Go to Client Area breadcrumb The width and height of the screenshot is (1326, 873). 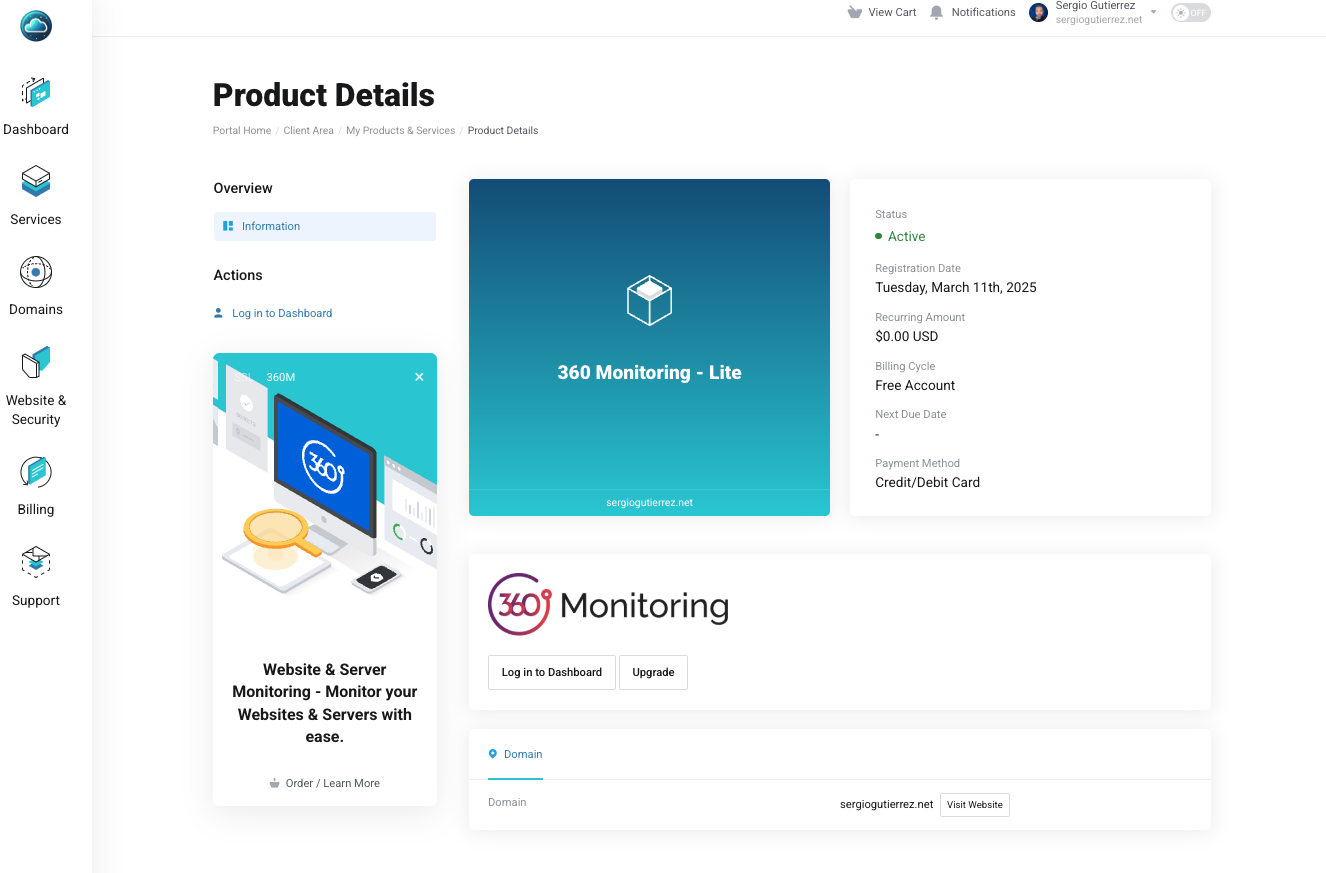coord(308,130)
